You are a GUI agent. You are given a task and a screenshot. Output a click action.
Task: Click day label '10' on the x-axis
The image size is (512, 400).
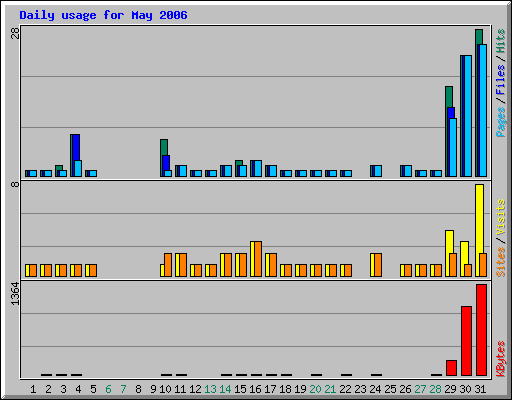(x=165, y=389)
